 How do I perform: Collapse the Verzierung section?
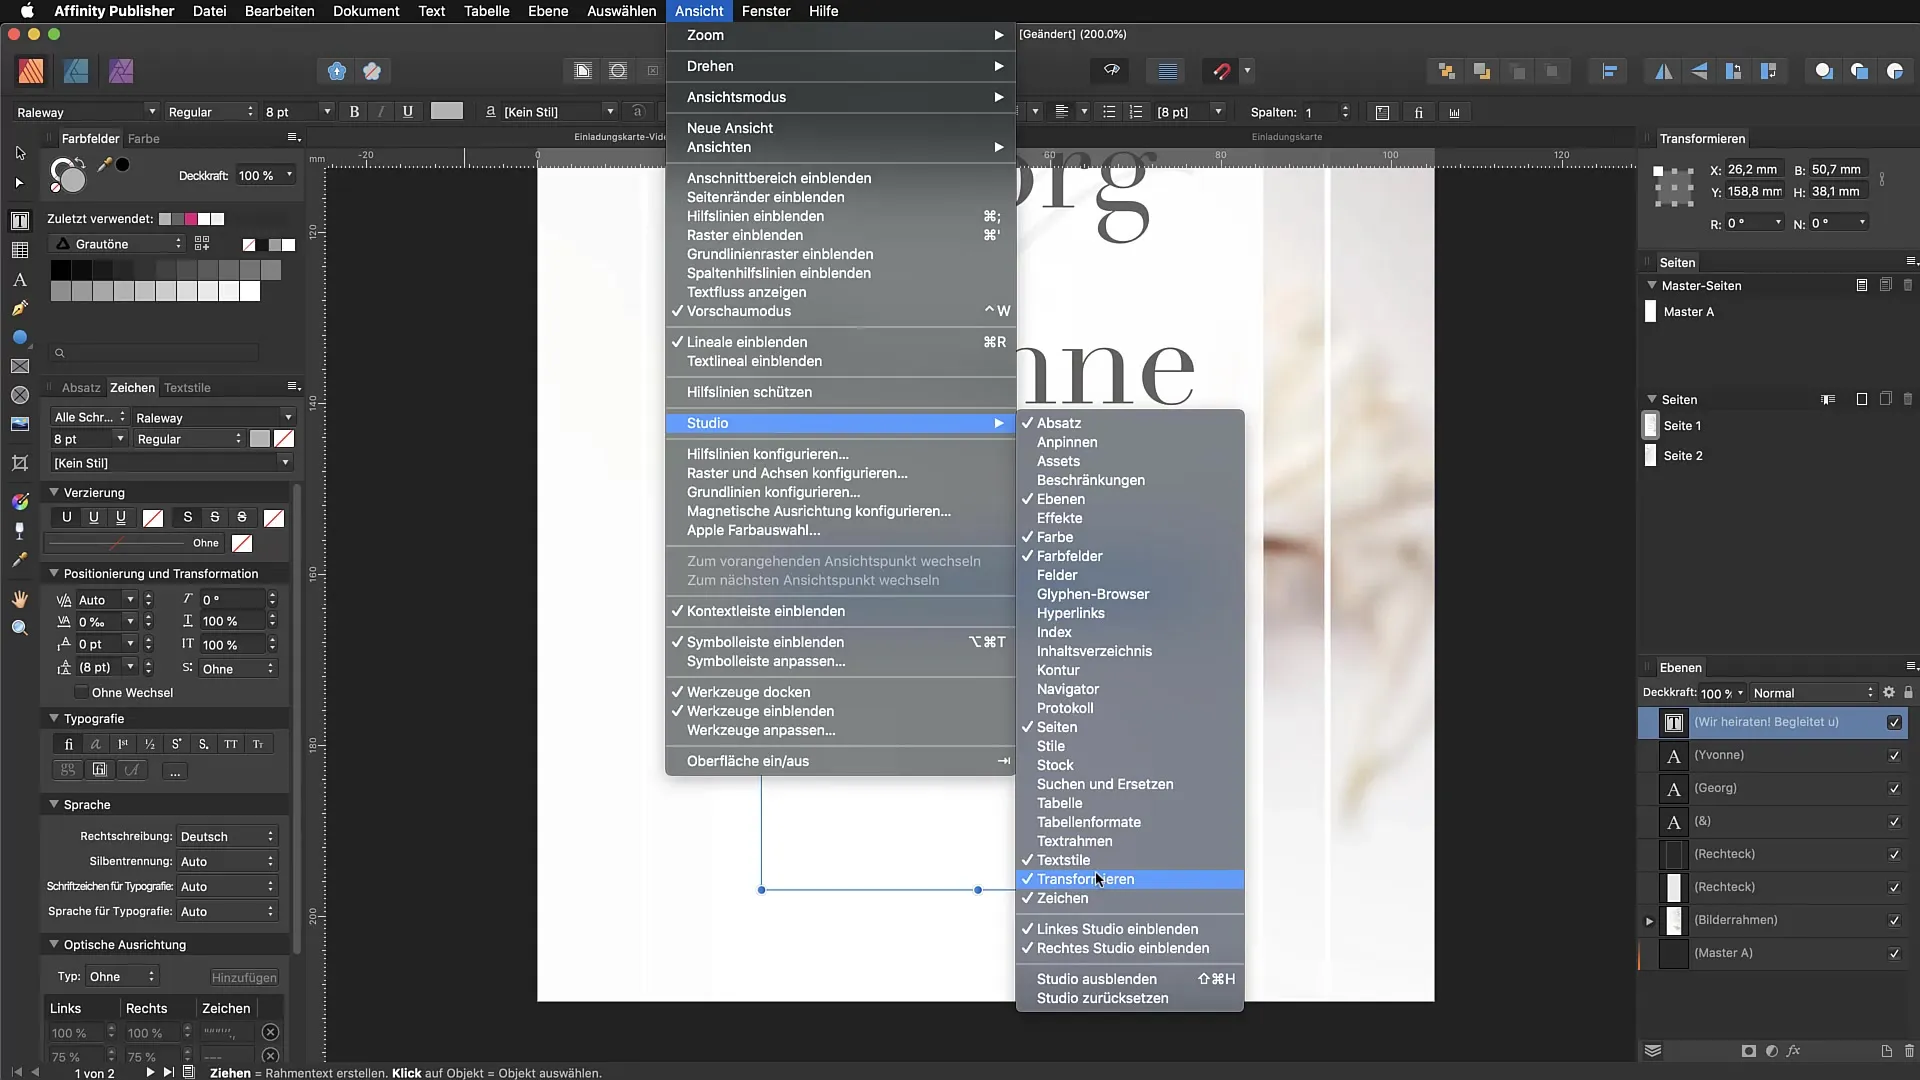tap(54, 492)
